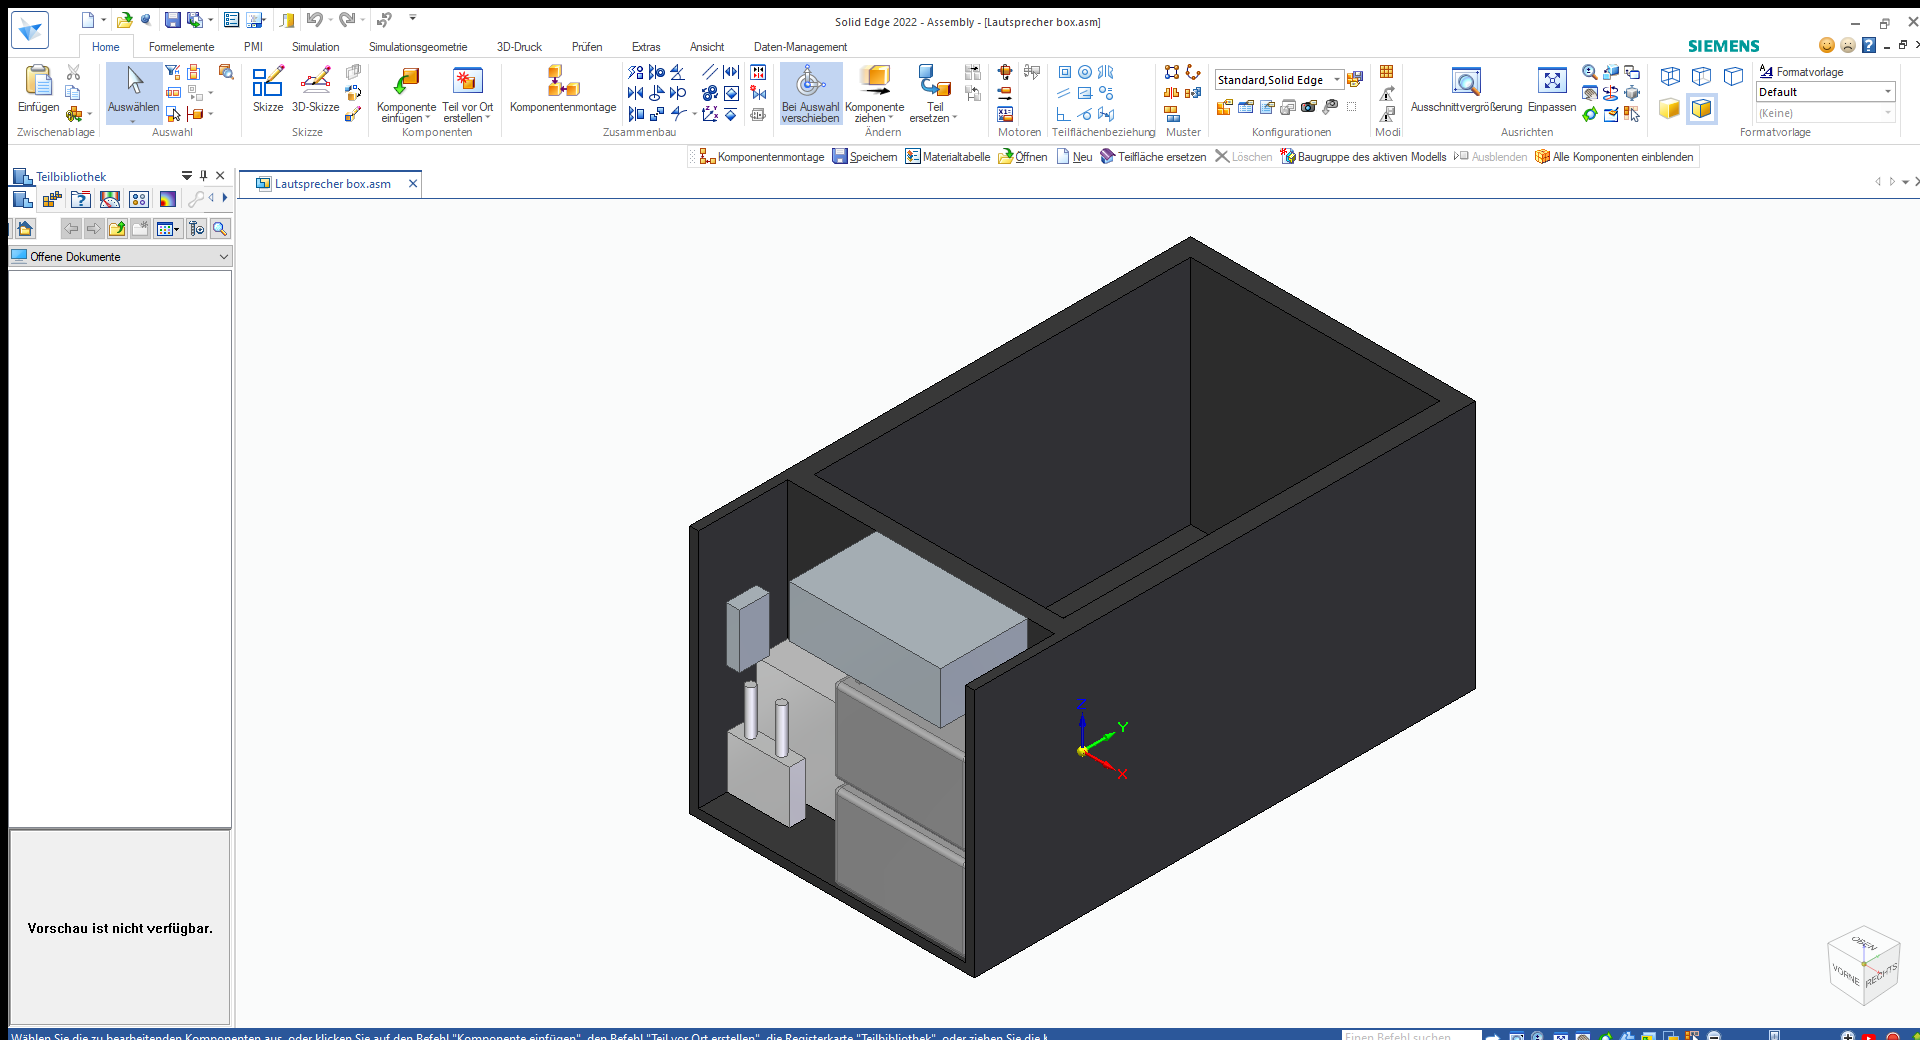Click the save icon in quick access toolbar
The height and width of the screenshot is (1040, 1920).
tap(172, 20)
